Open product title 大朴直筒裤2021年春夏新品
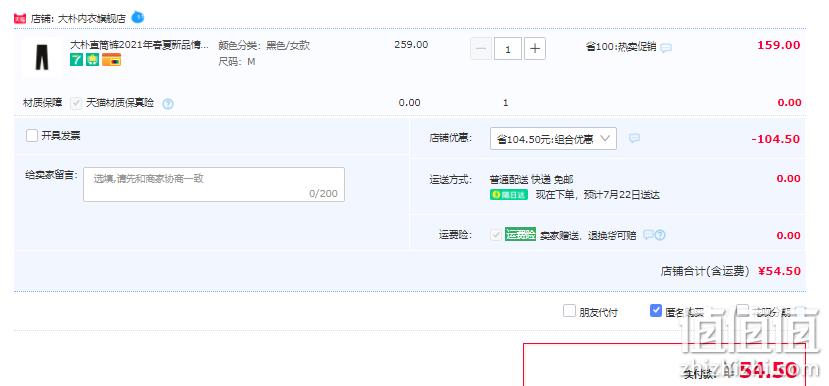Viewport: 829px width, 386px height. [140, 45]
